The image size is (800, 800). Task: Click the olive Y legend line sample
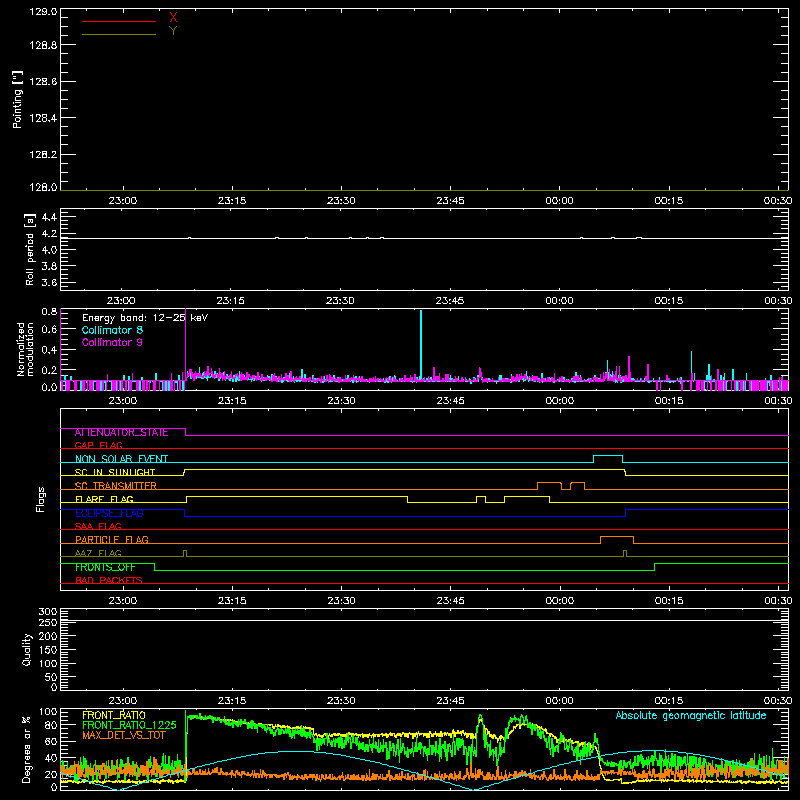click(119, 34)
